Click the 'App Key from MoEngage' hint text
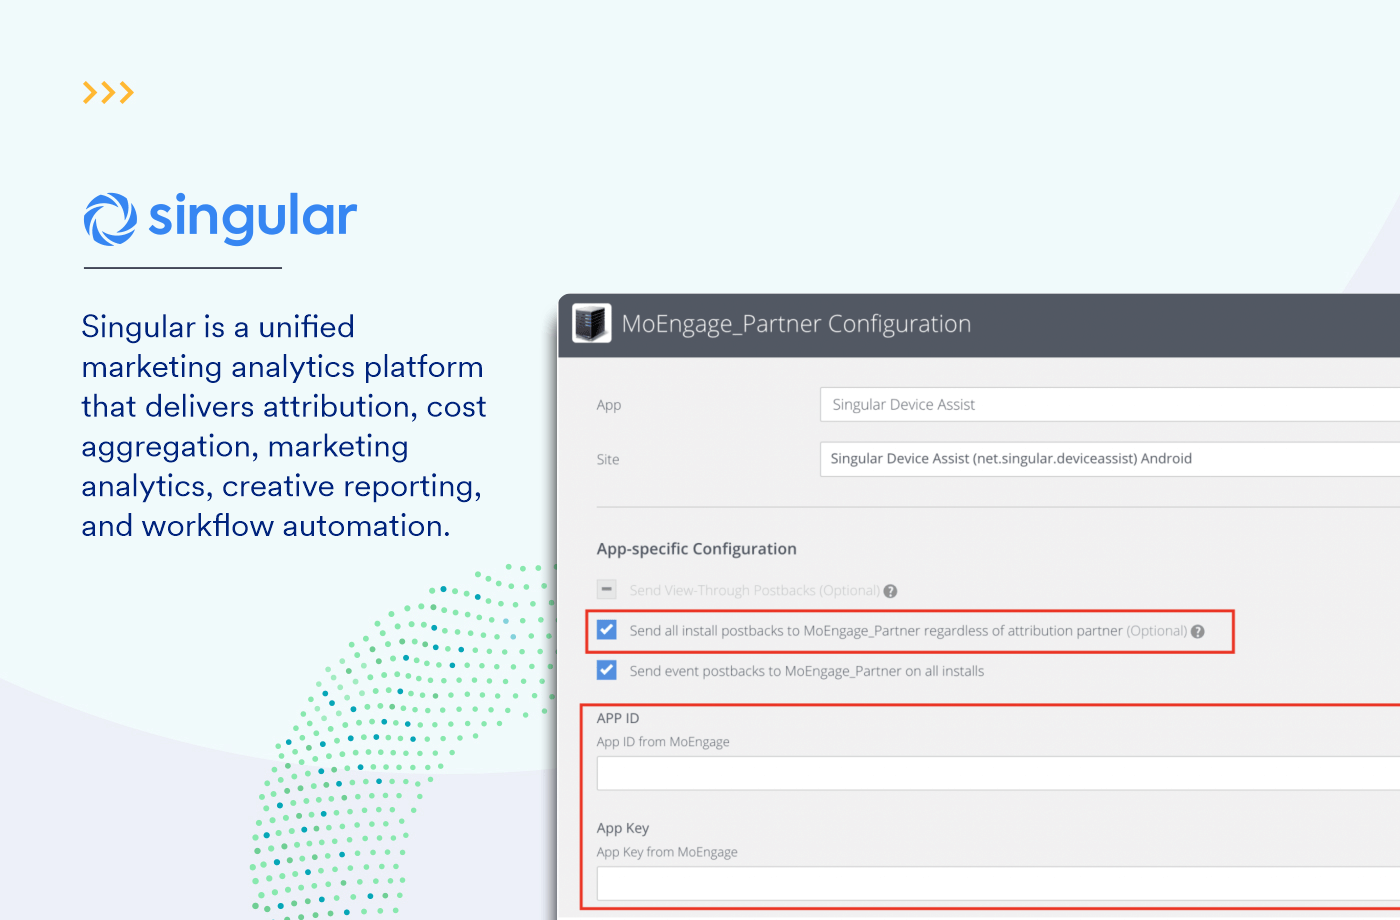The image size is (1400, 920). pyautogui.click(x=667, y=852)
